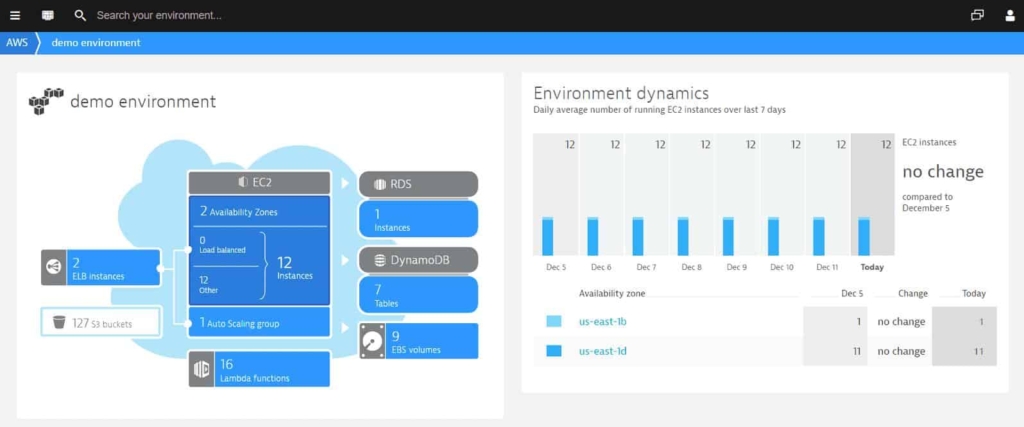This screenshot has width=1024, height=427.
Task: Select the us-east-1d no change cell
Action: point(901,351)
